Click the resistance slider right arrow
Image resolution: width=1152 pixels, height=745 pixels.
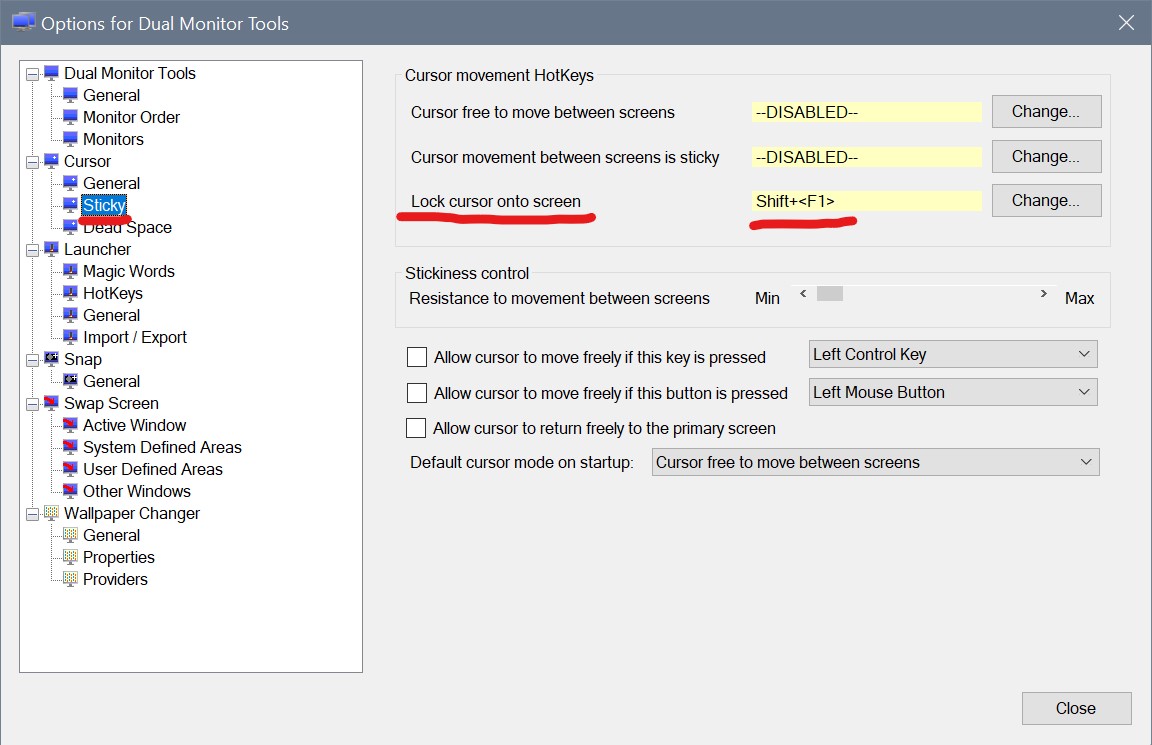[1043, 294]
